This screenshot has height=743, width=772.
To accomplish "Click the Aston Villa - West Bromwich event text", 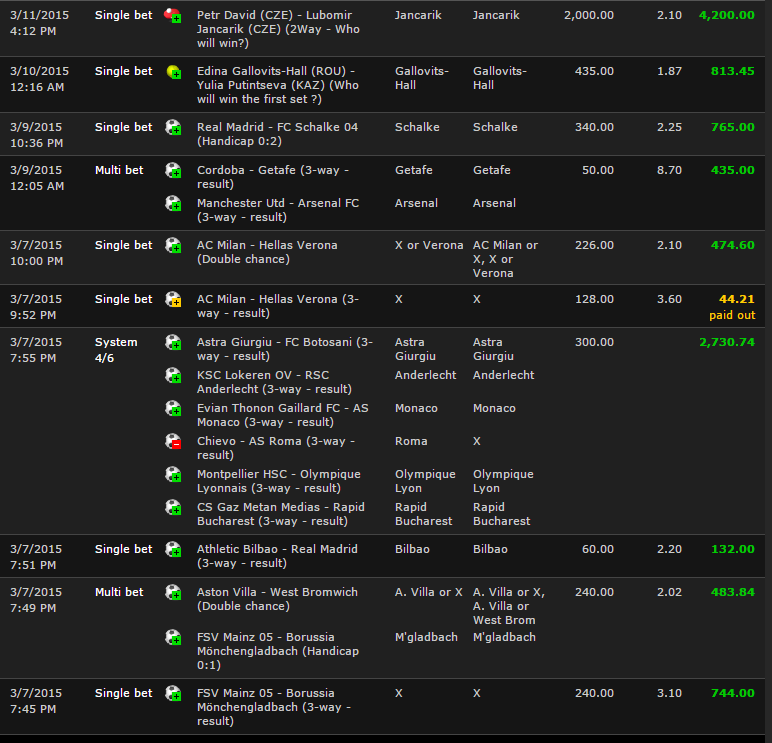I will (x=277, y=599).
